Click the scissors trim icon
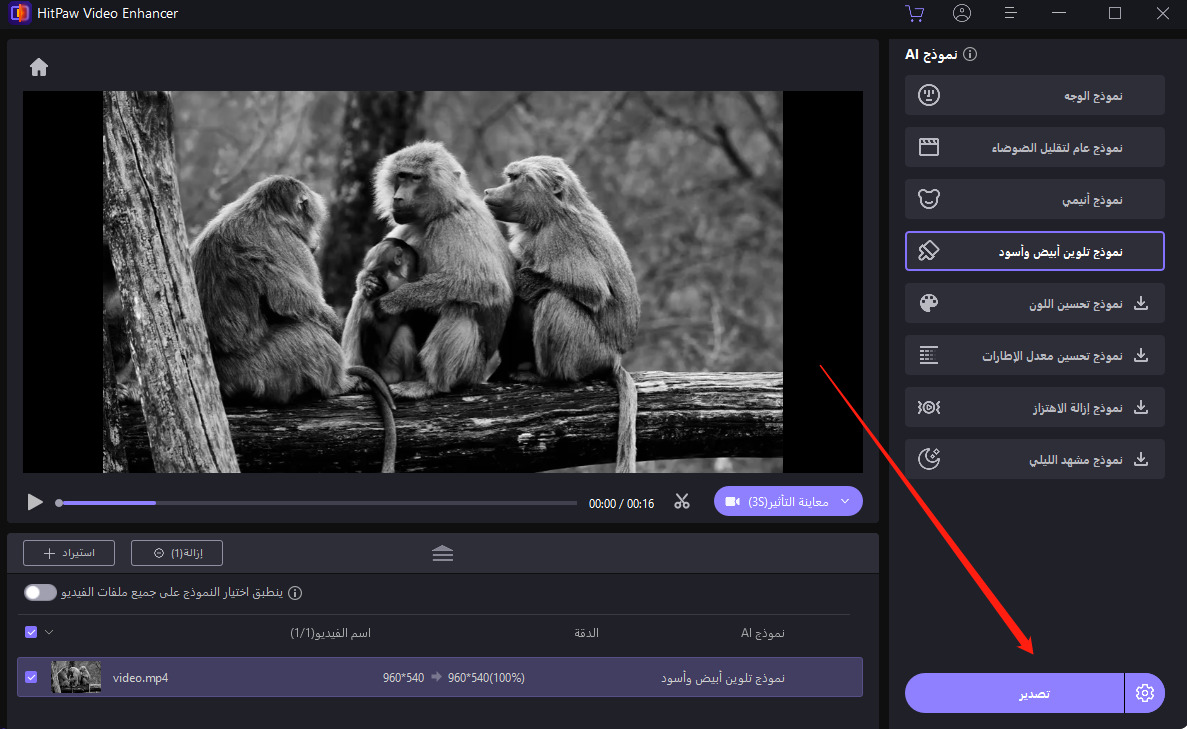1187x729 pixels. pyautogui.click(x=682, y=502)
